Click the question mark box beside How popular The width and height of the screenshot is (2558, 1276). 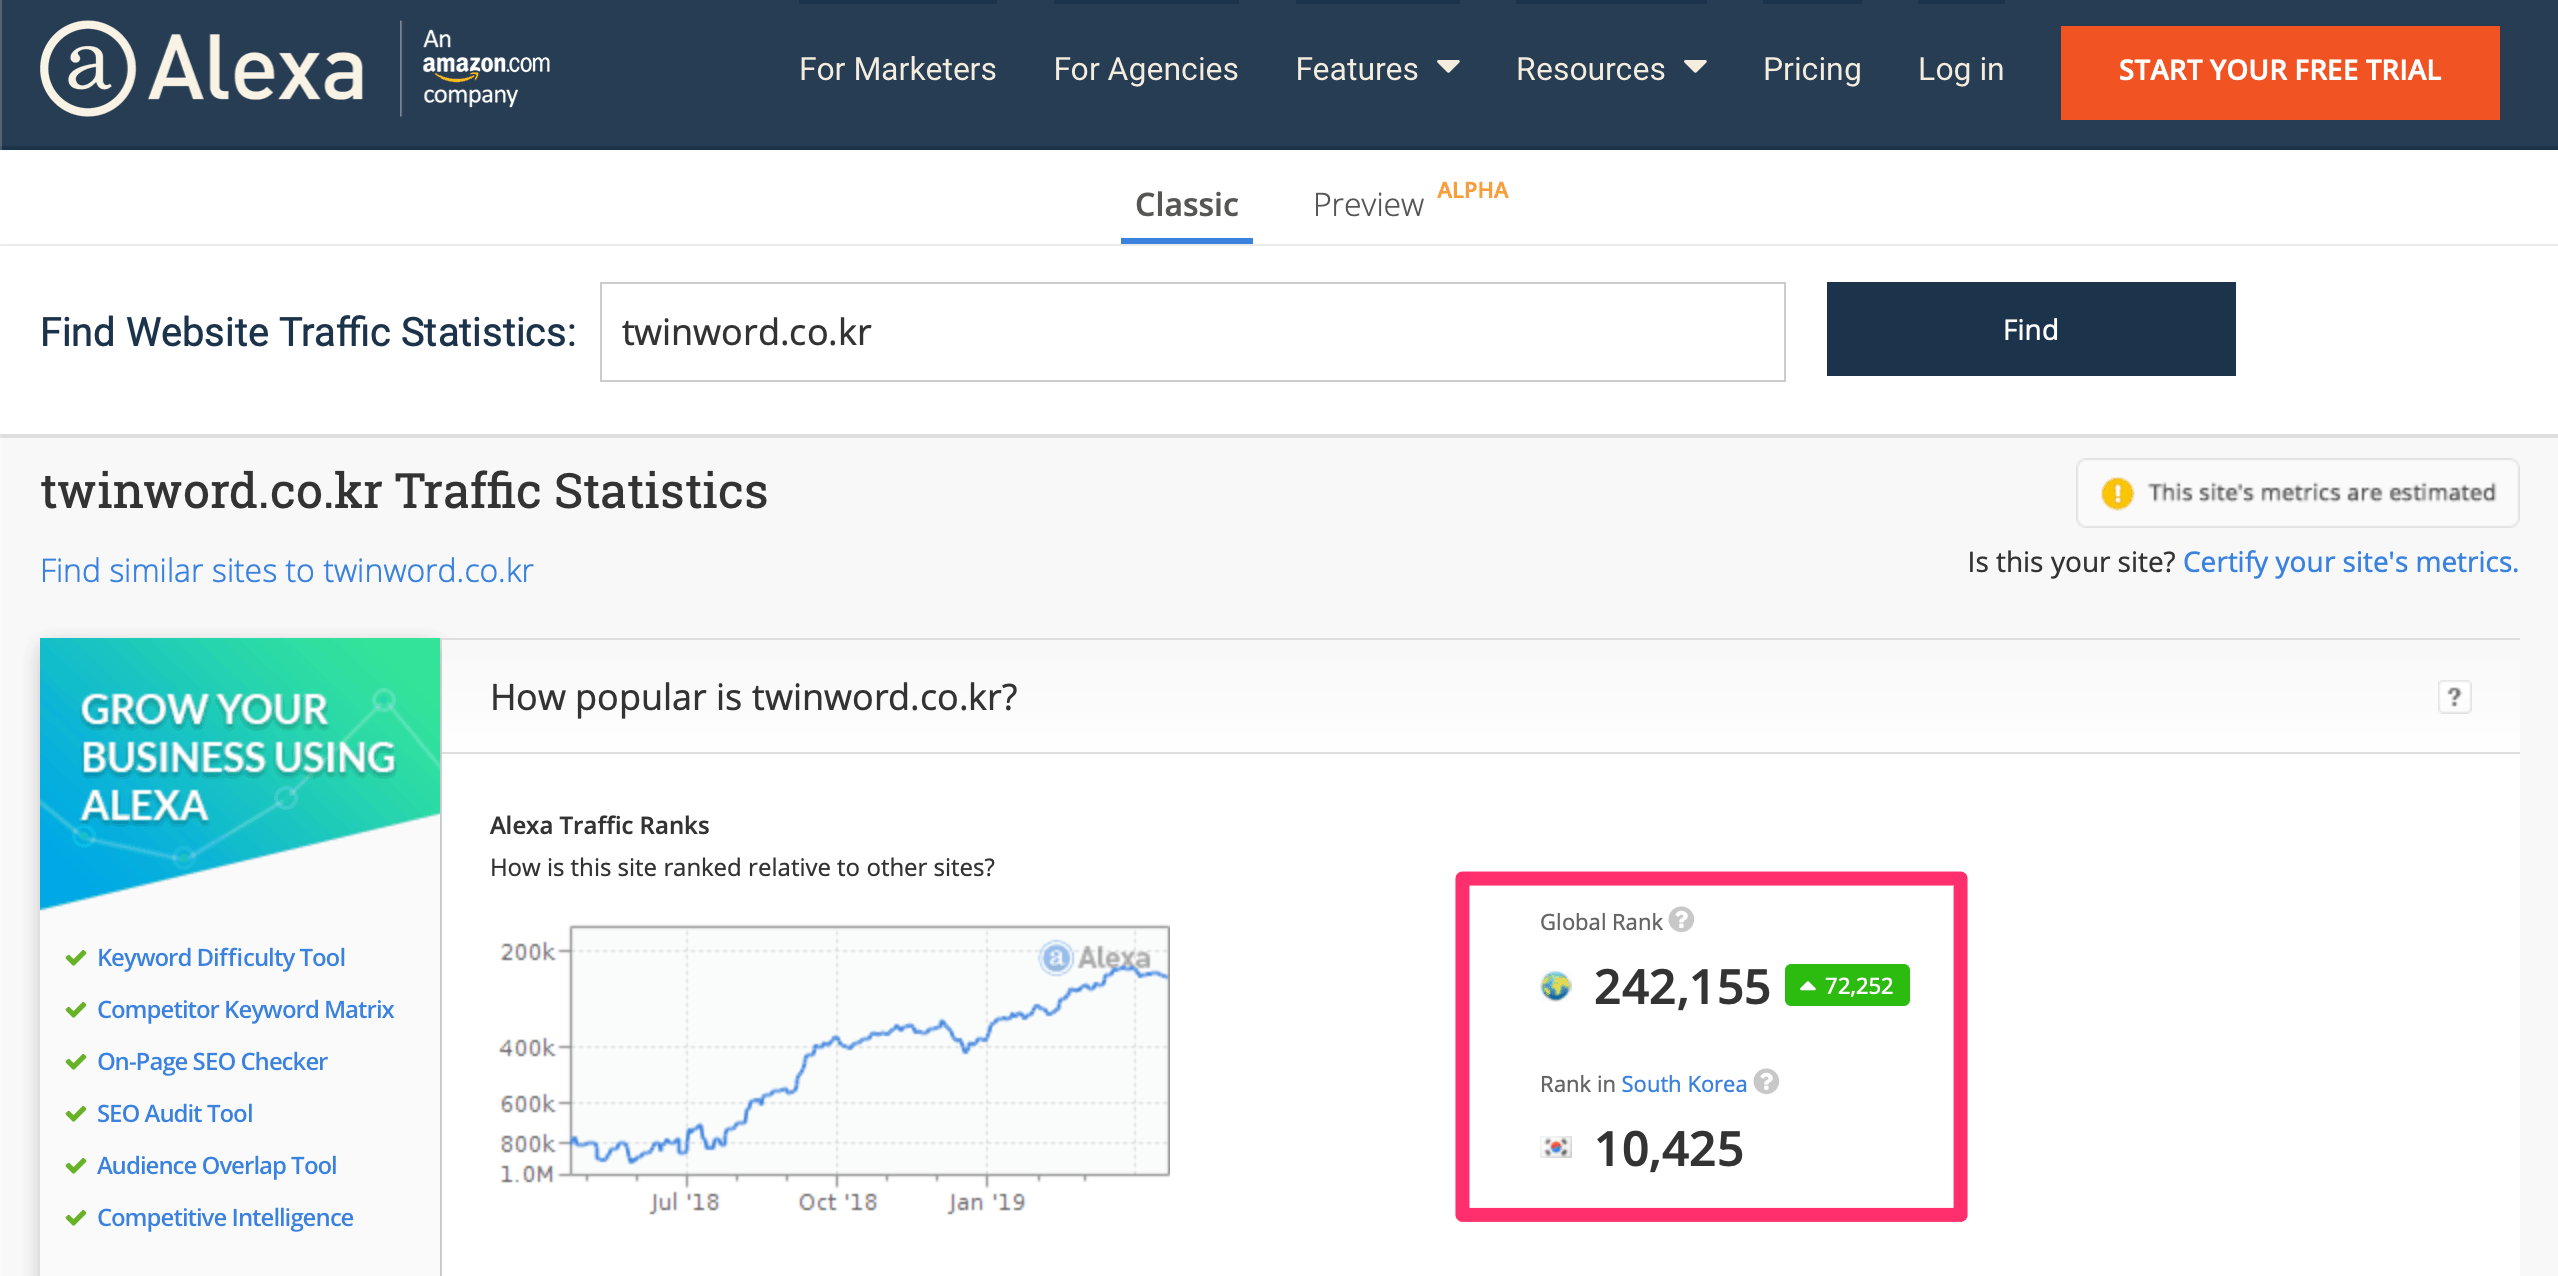click(x=2454, y=696)
